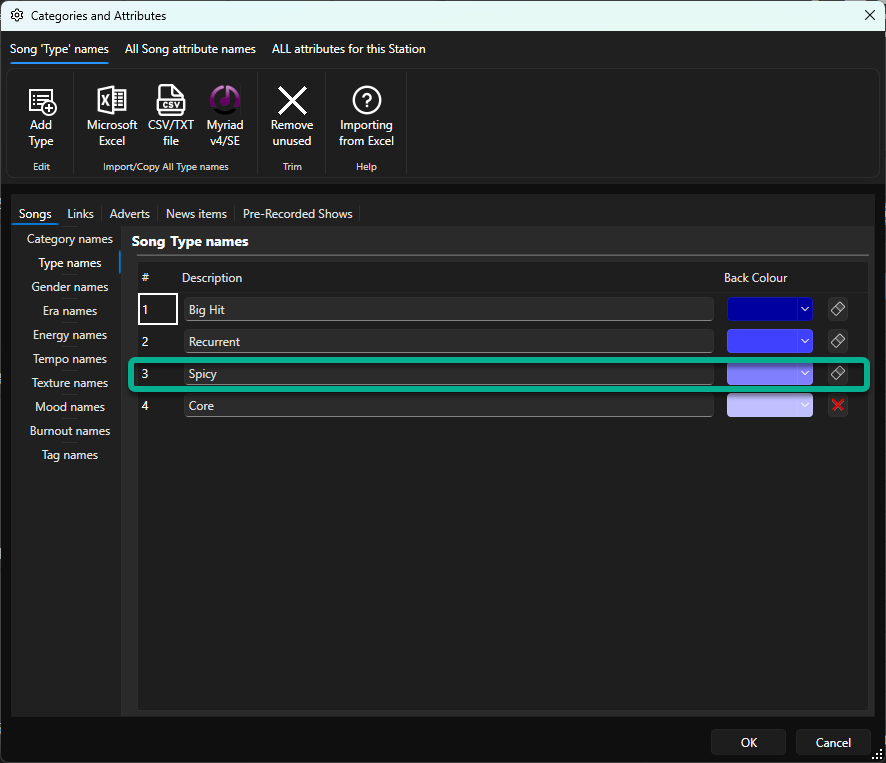Image resolution: width=886 pixels, height=763 pixels.
Task: Edit the Spicy description field
Action: [449, 374]
